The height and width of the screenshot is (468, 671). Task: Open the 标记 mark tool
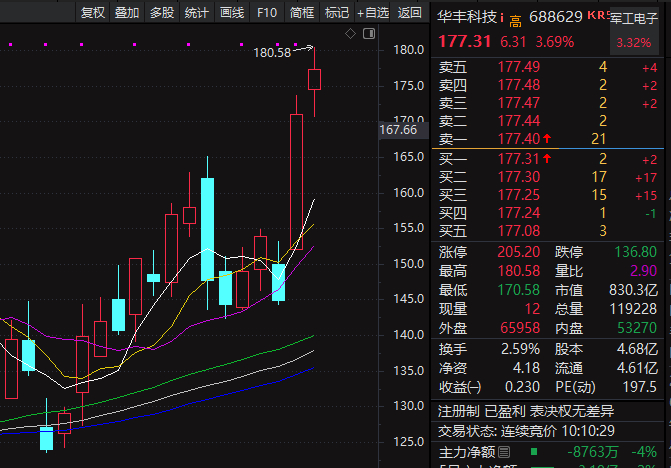point(337,13)
